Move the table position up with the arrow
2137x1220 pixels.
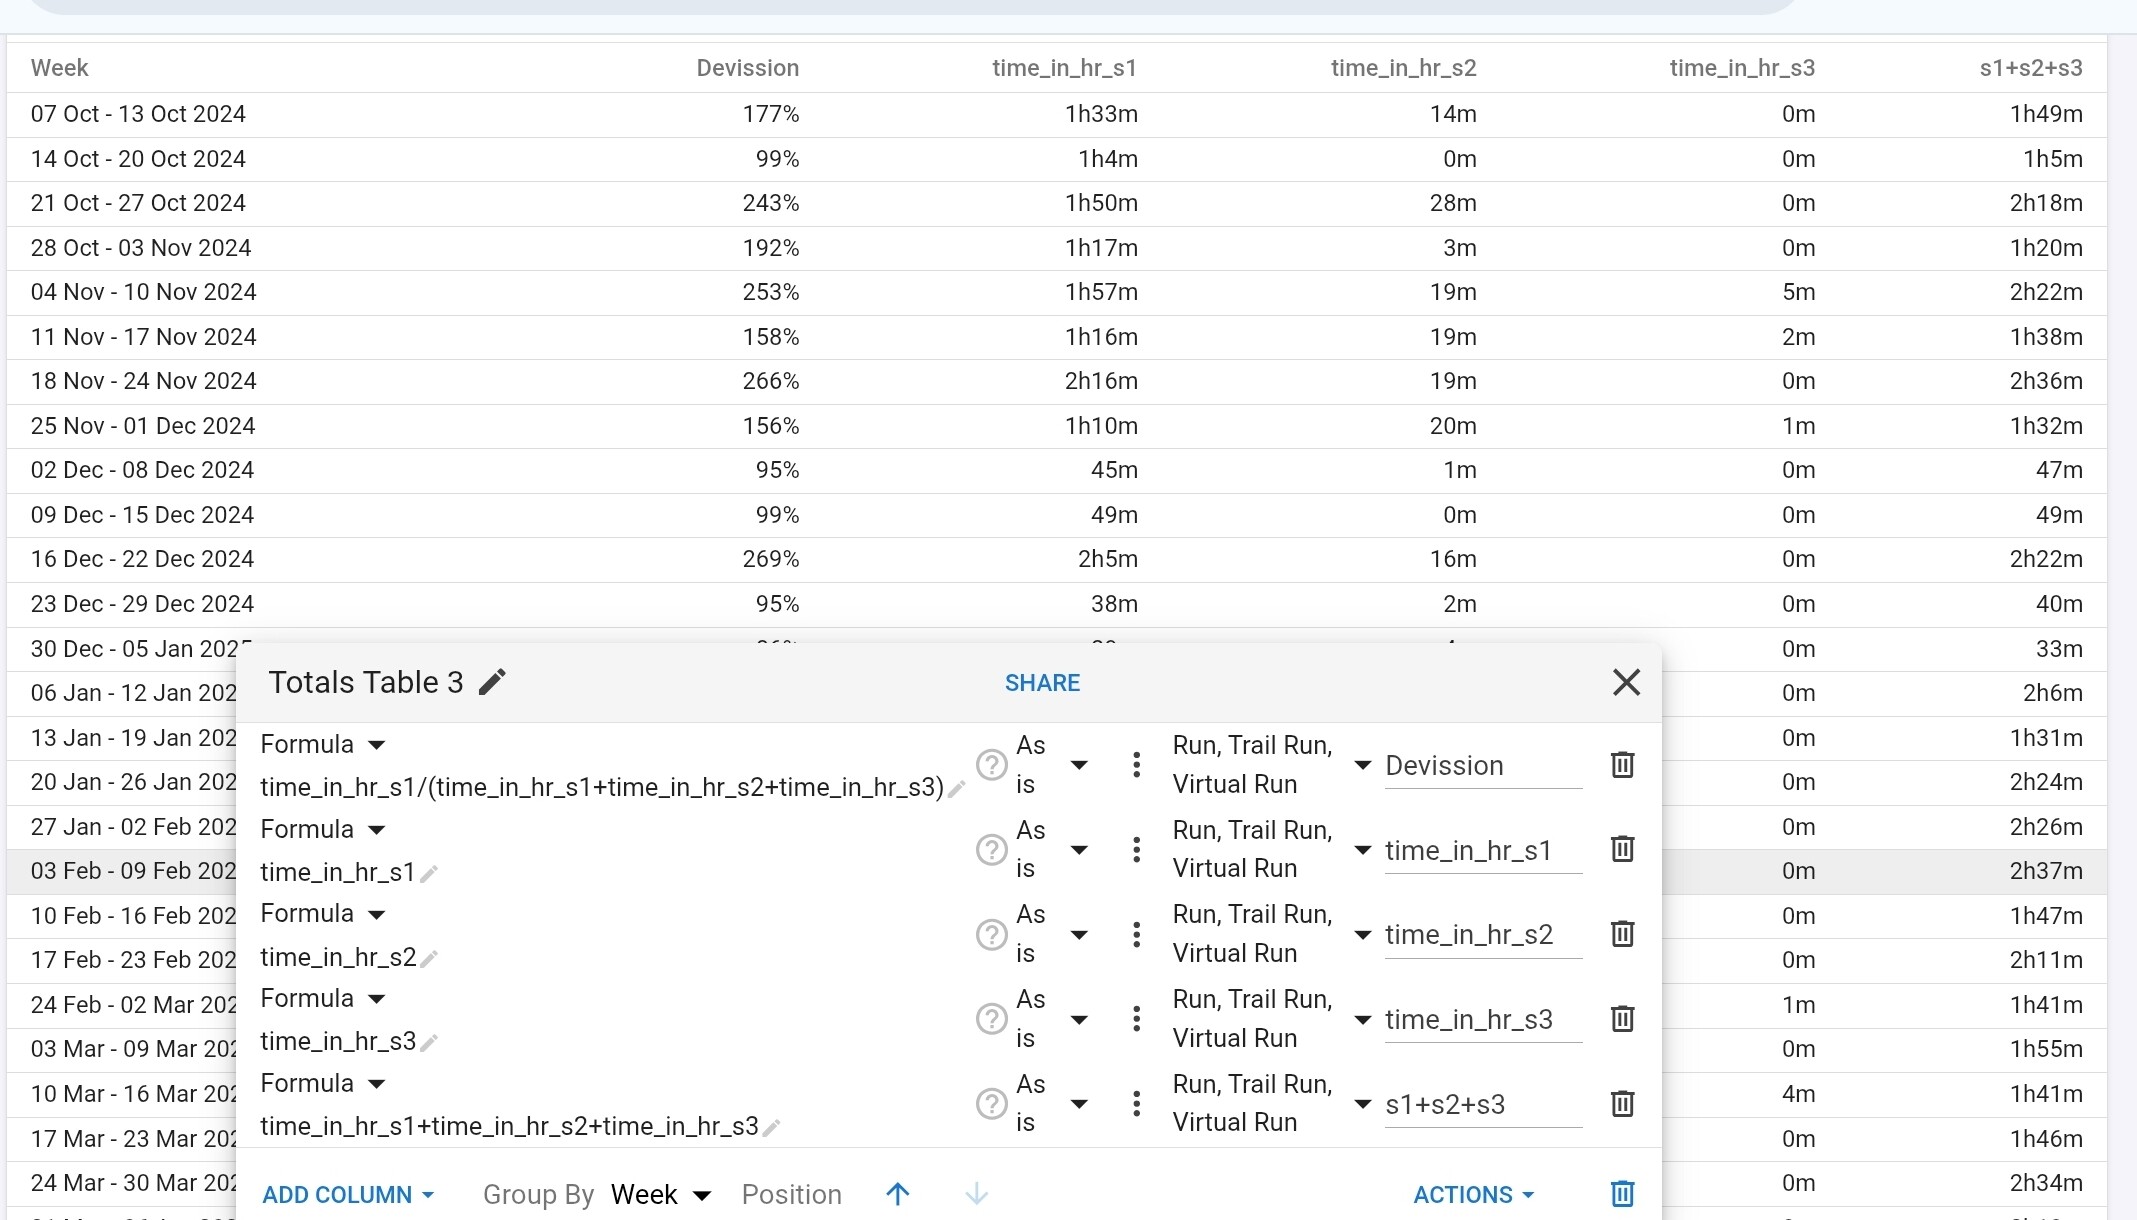pyautogui.click(x=897, y=1194)
